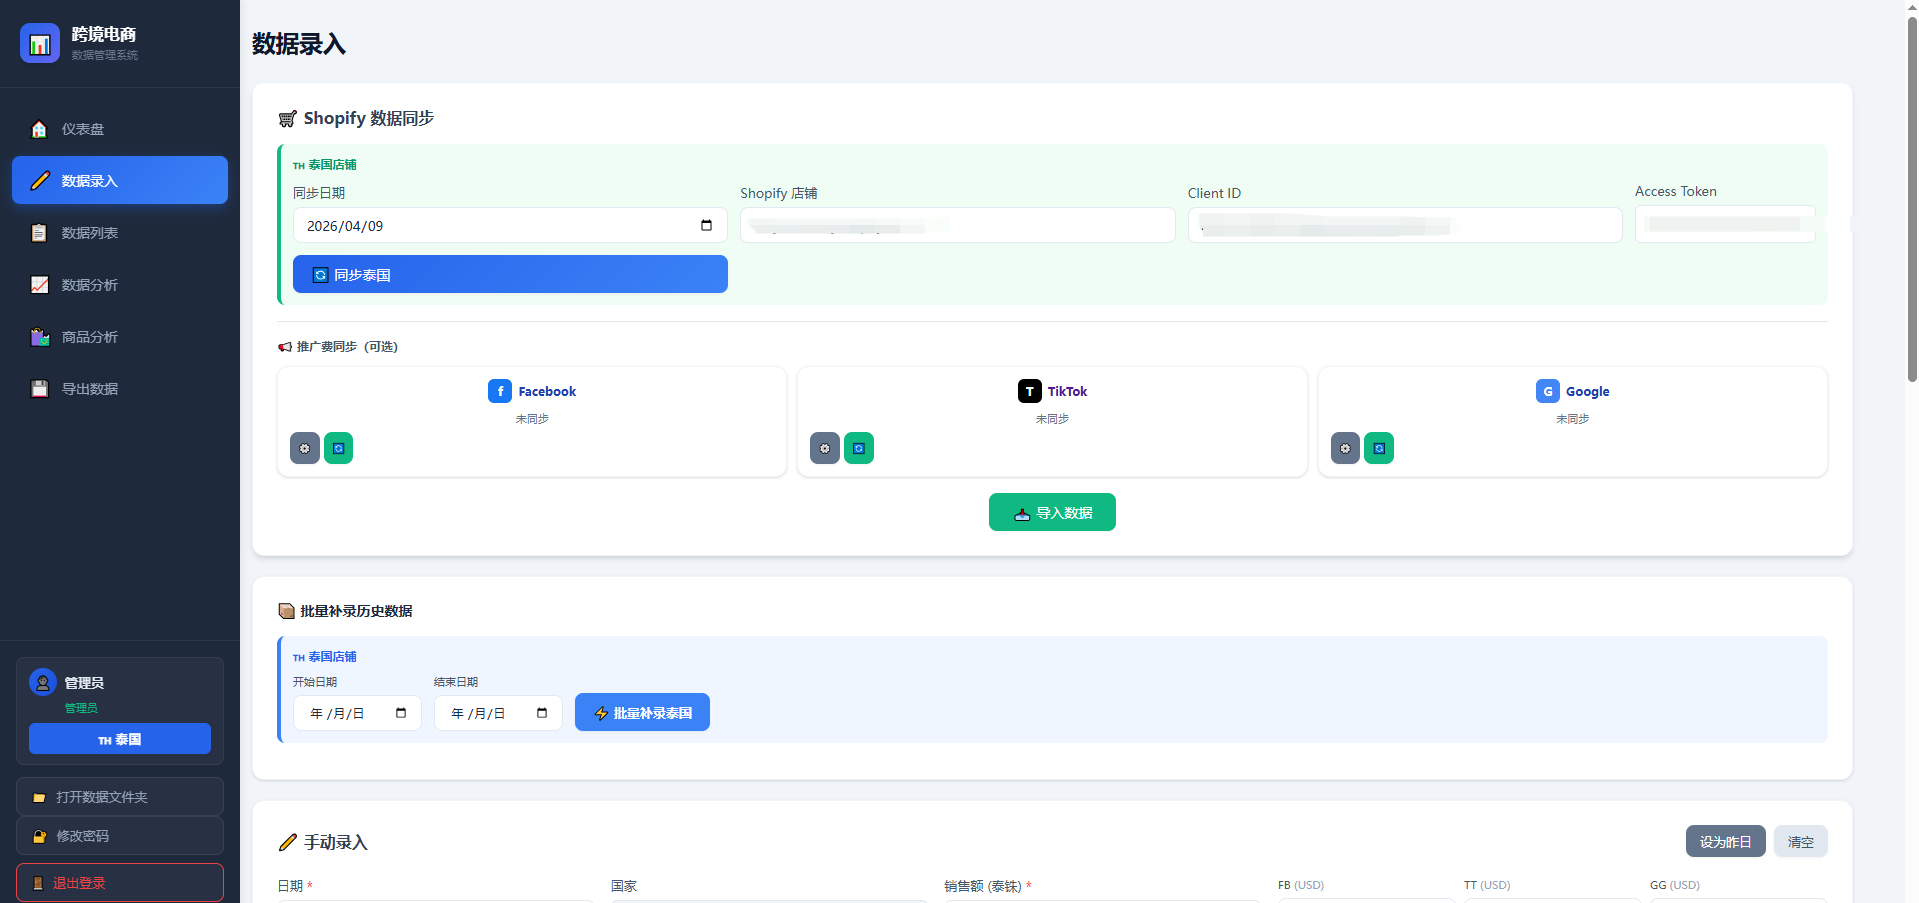Click the FB (USD) field label
Viewport: 1919px width, 903px height.
[1301, 885]
